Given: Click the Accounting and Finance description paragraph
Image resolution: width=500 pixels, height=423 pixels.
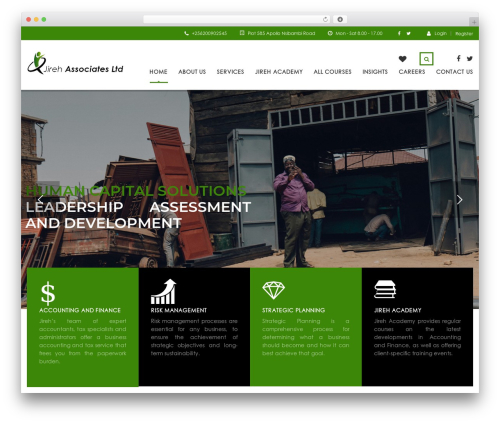Looking at the screenshot, I should pos(83,341).
